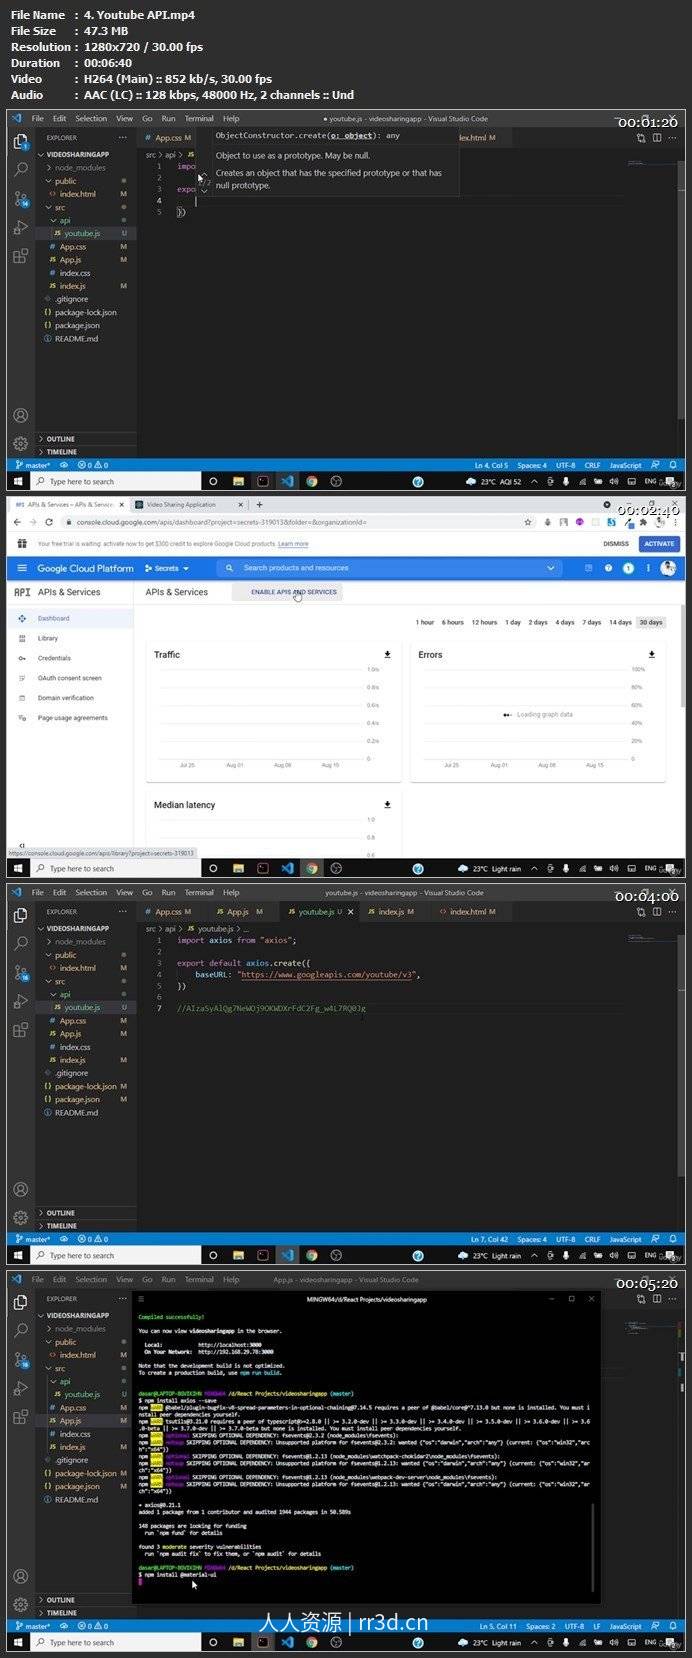Follow the Learn more link in the banner
Viewport: 692px width, 1658px height.
click(x=293, y=544)
